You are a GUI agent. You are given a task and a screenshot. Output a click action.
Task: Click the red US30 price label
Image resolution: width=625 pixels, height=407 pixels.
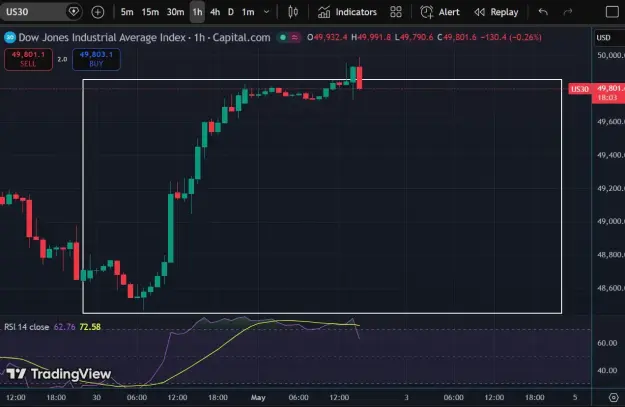[x=580, y=89]
